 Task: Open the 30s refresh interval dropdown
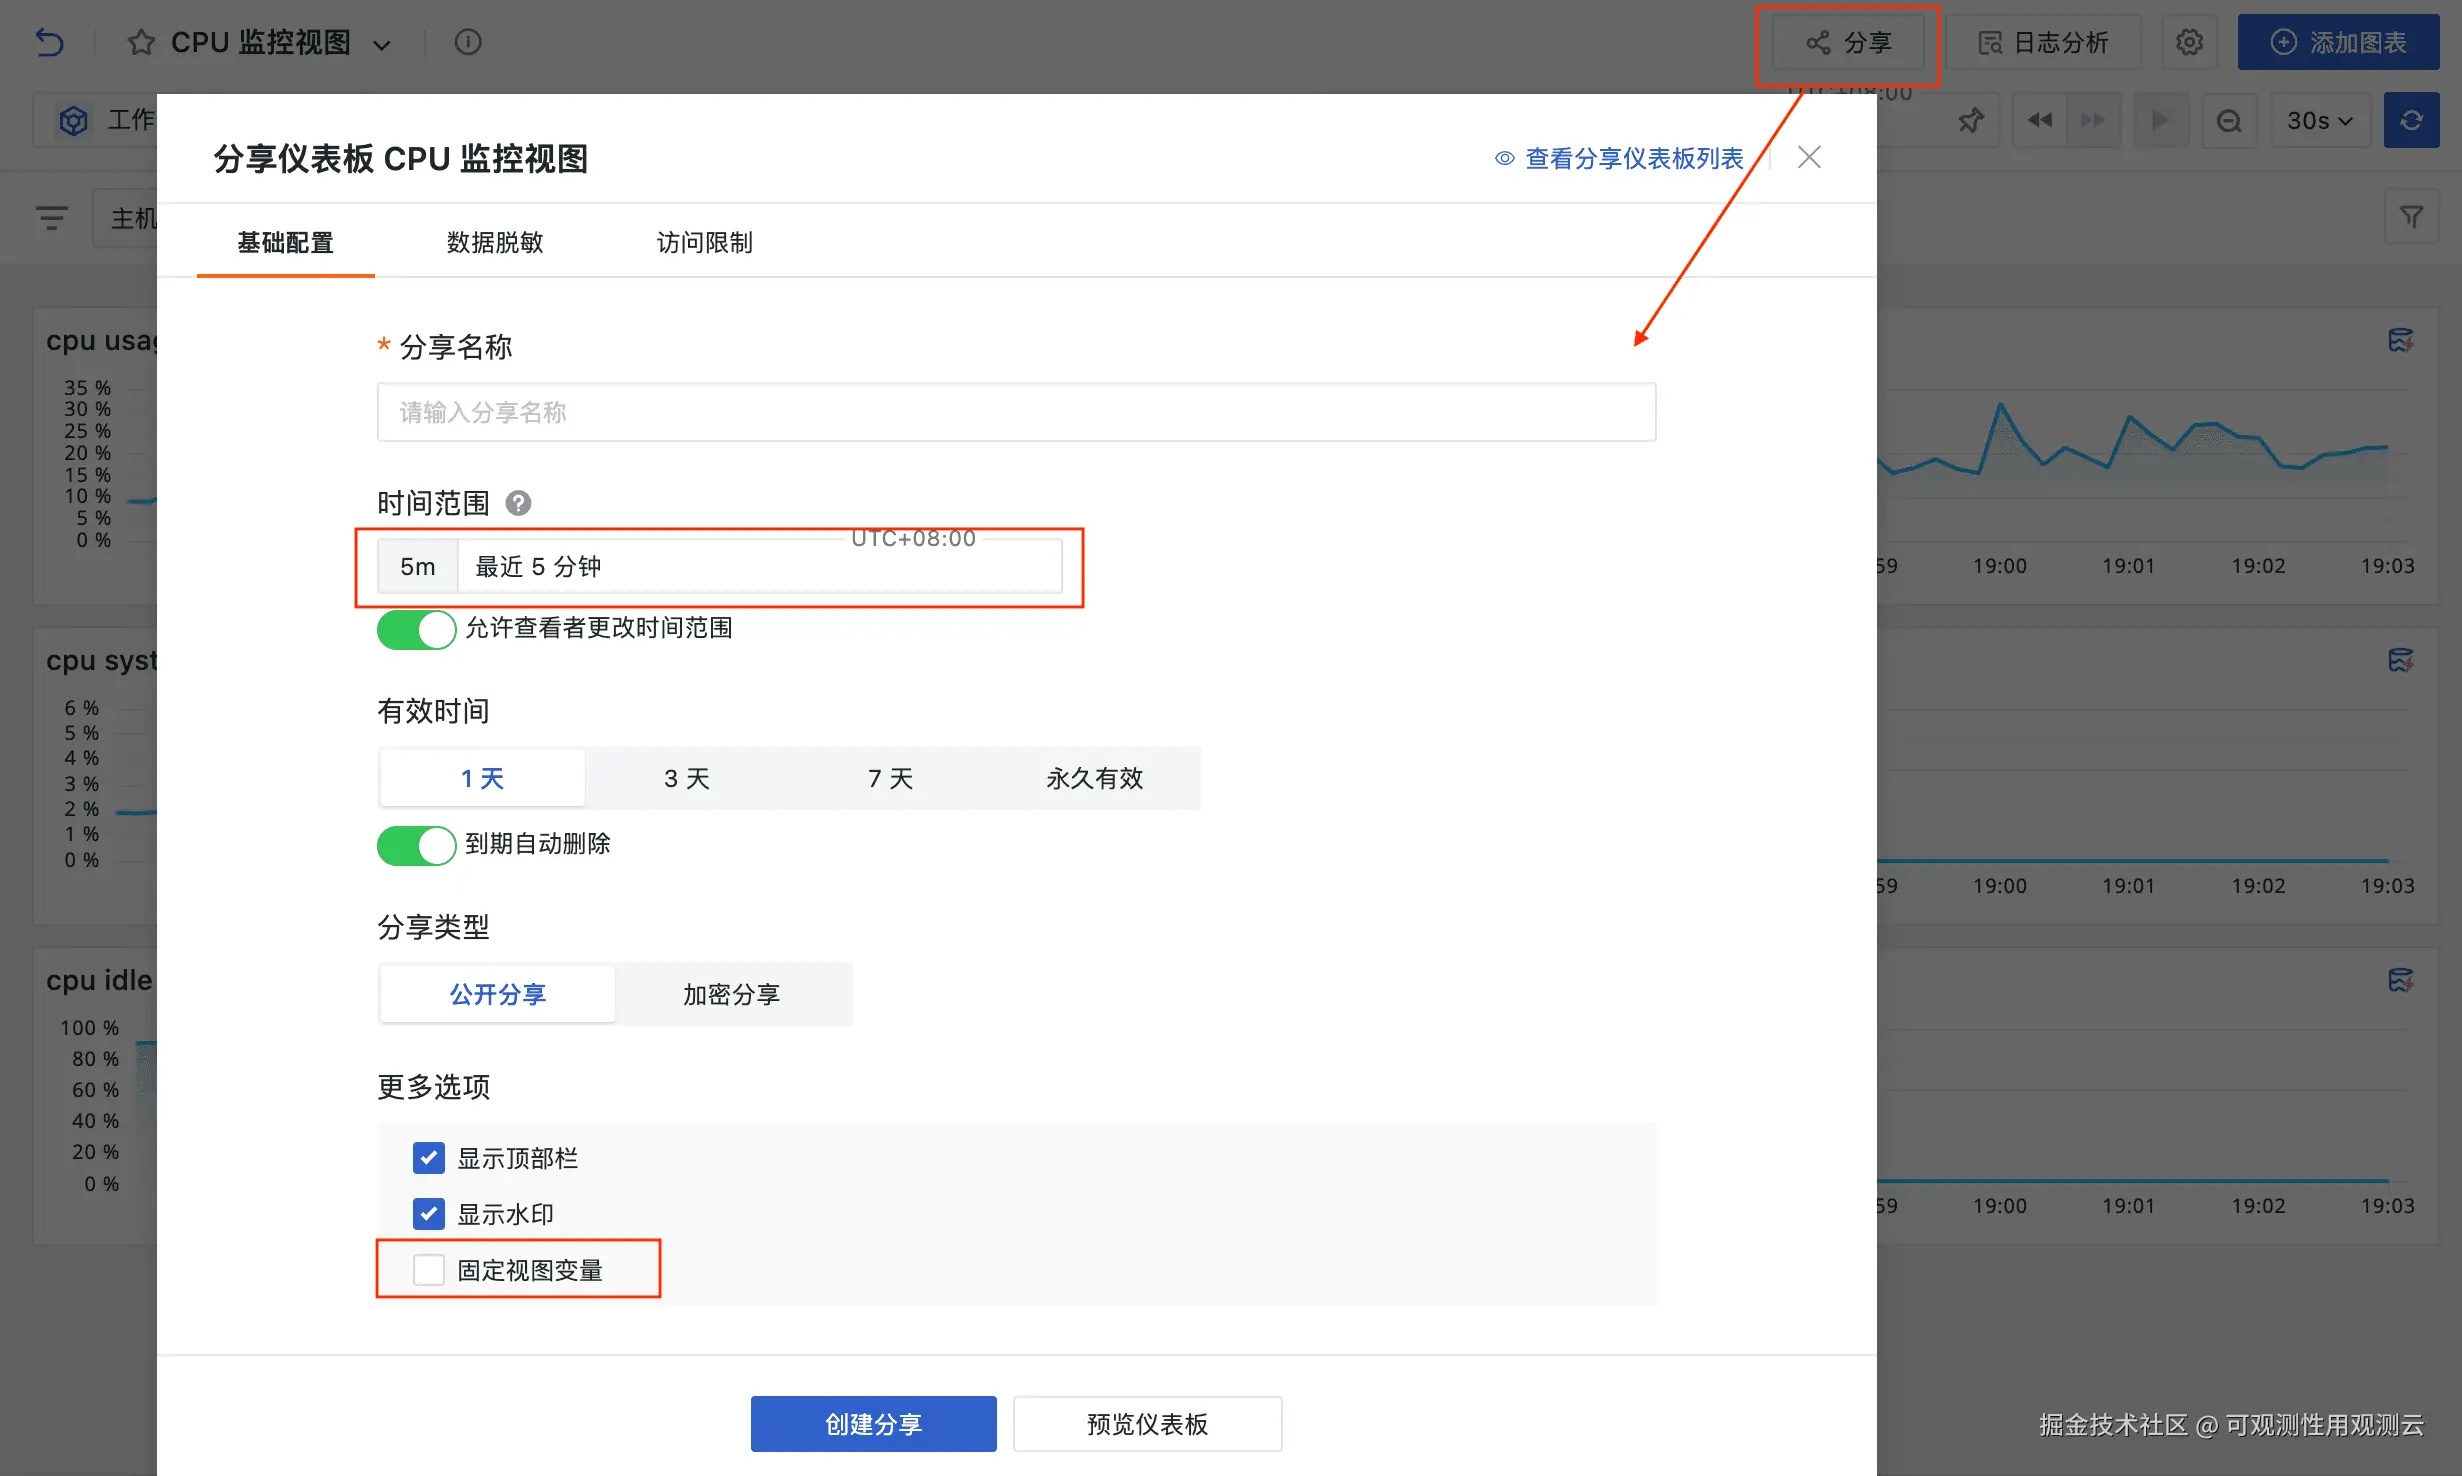2320,121
